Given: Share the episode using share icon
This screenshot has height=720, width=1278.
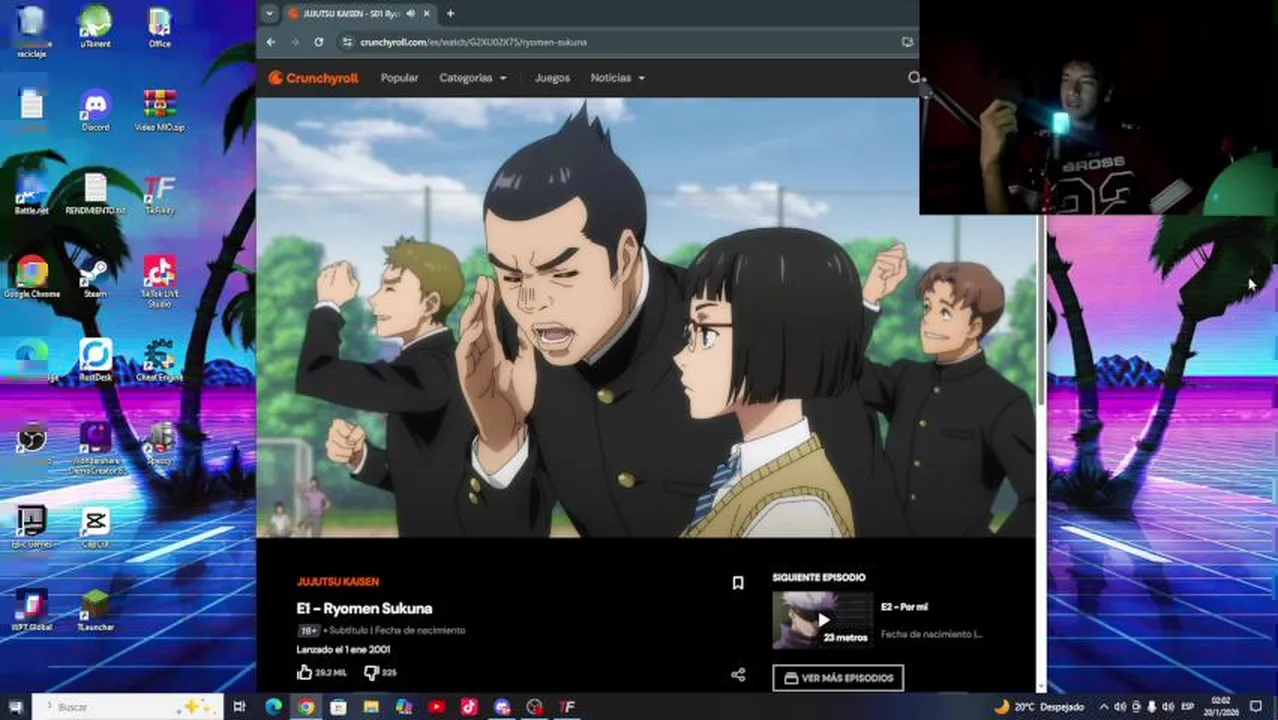Looking at the screenshot, I should (x=738, y=675).
